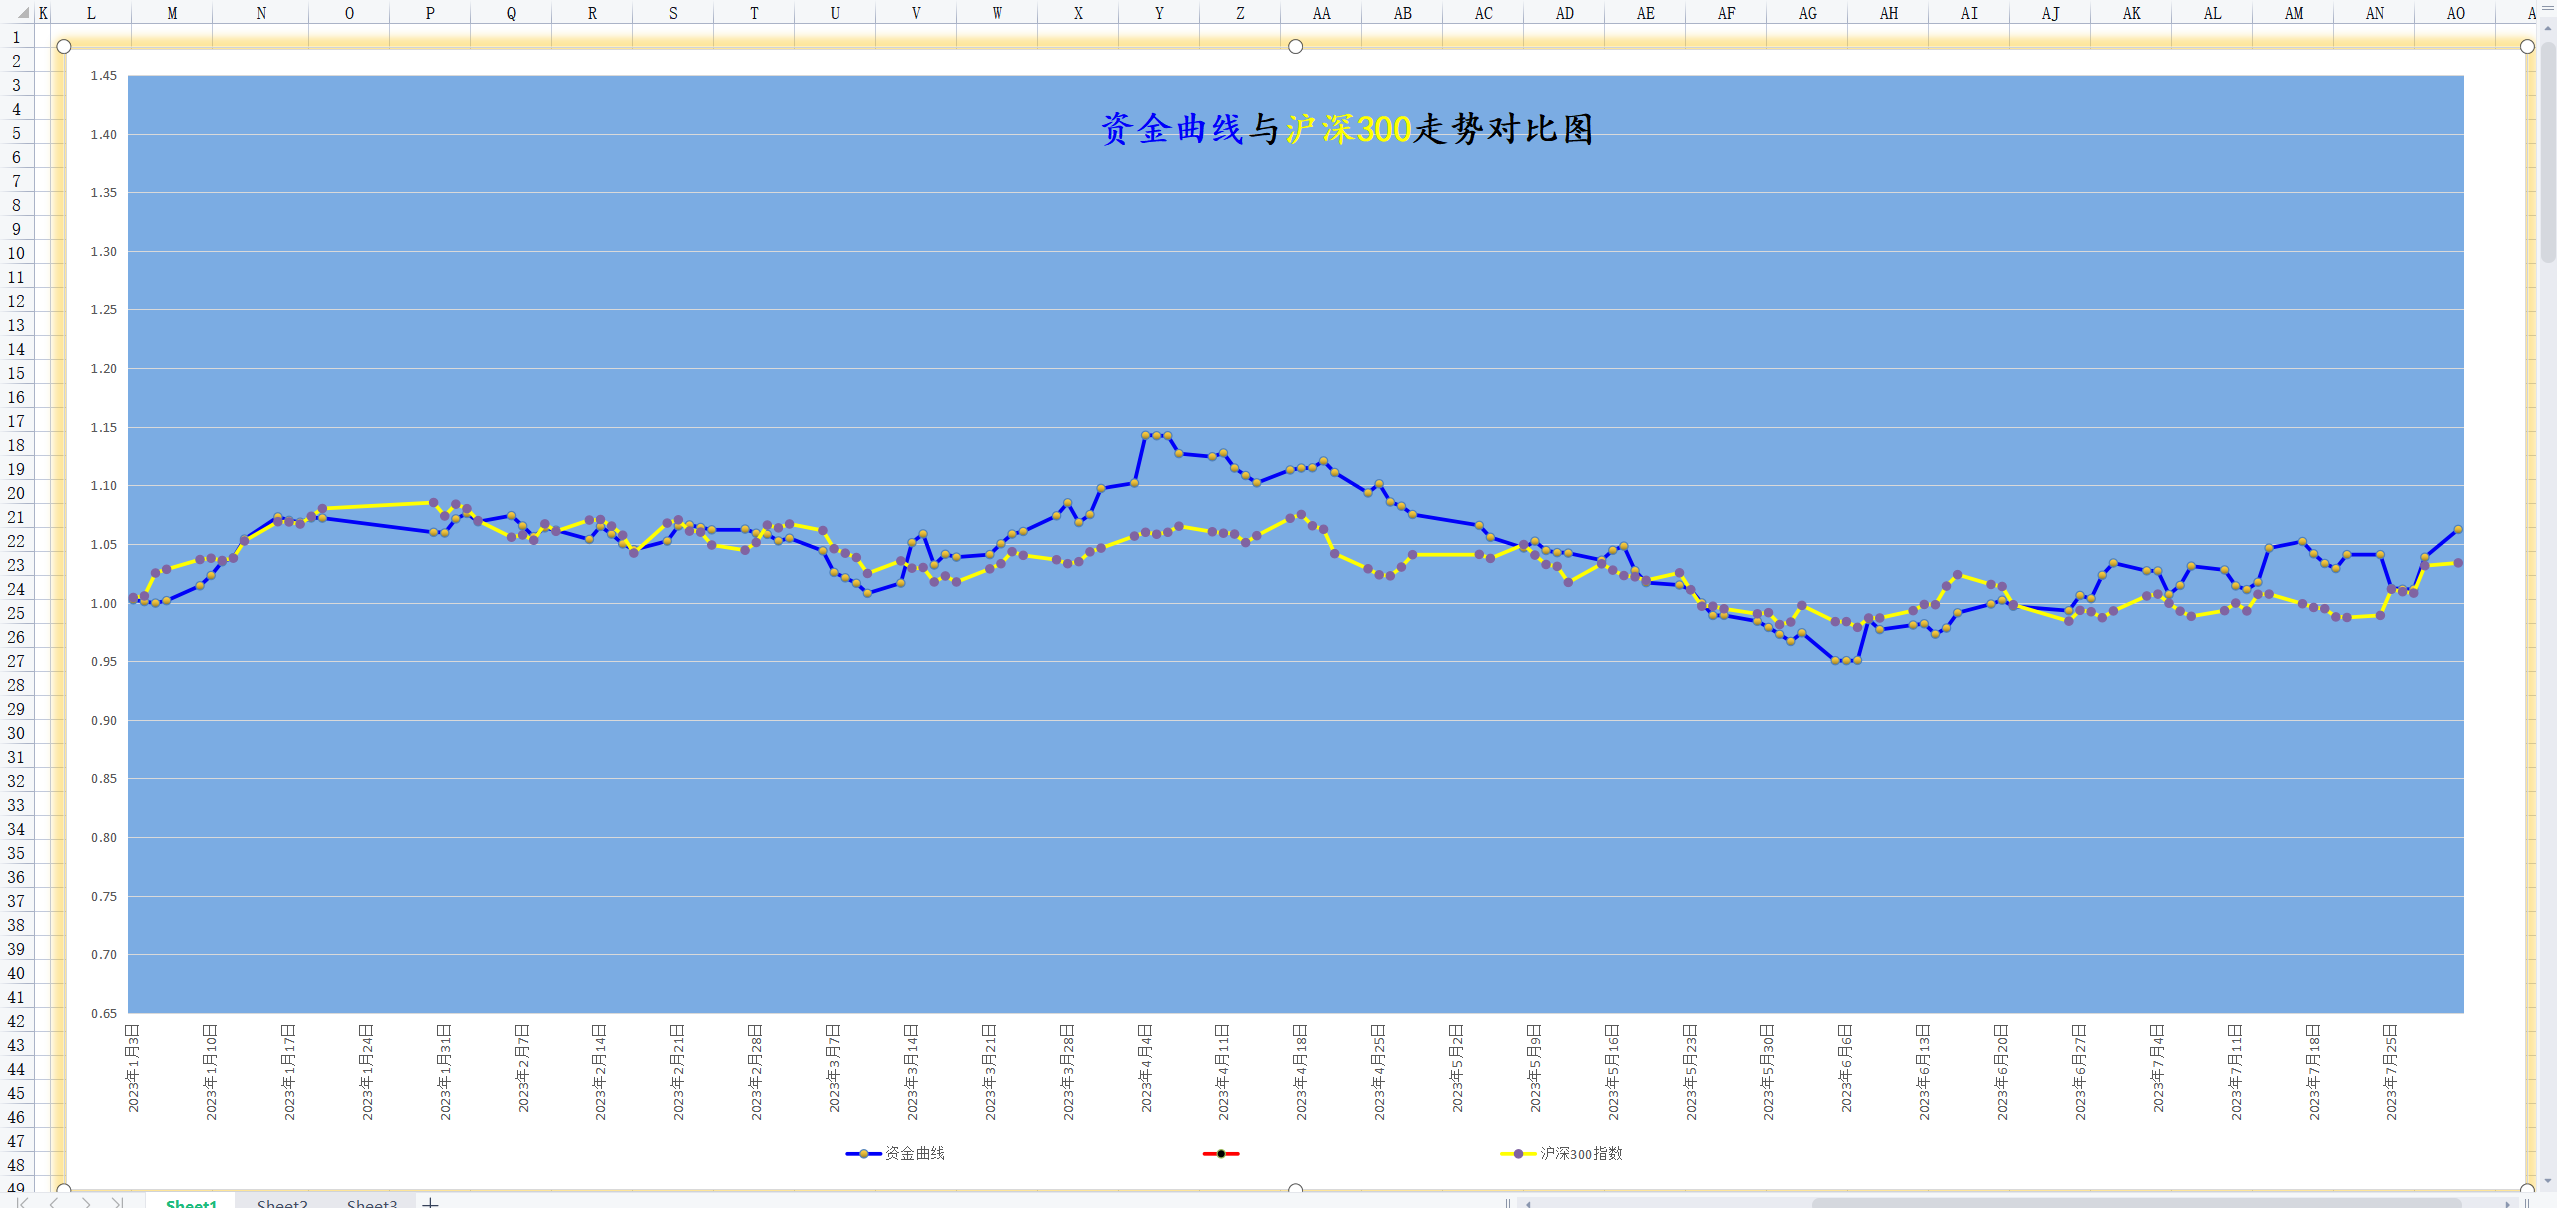Image resolution: width=2576 pixels, height=1208 pixels.
Task: Select column header AA
Action: click(x=1321, y=13)
